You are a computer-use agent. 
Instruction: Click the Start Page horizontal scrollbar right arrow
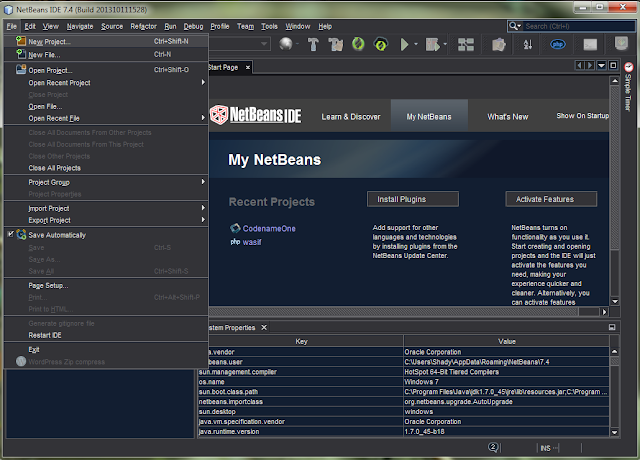tap(604, 312)
